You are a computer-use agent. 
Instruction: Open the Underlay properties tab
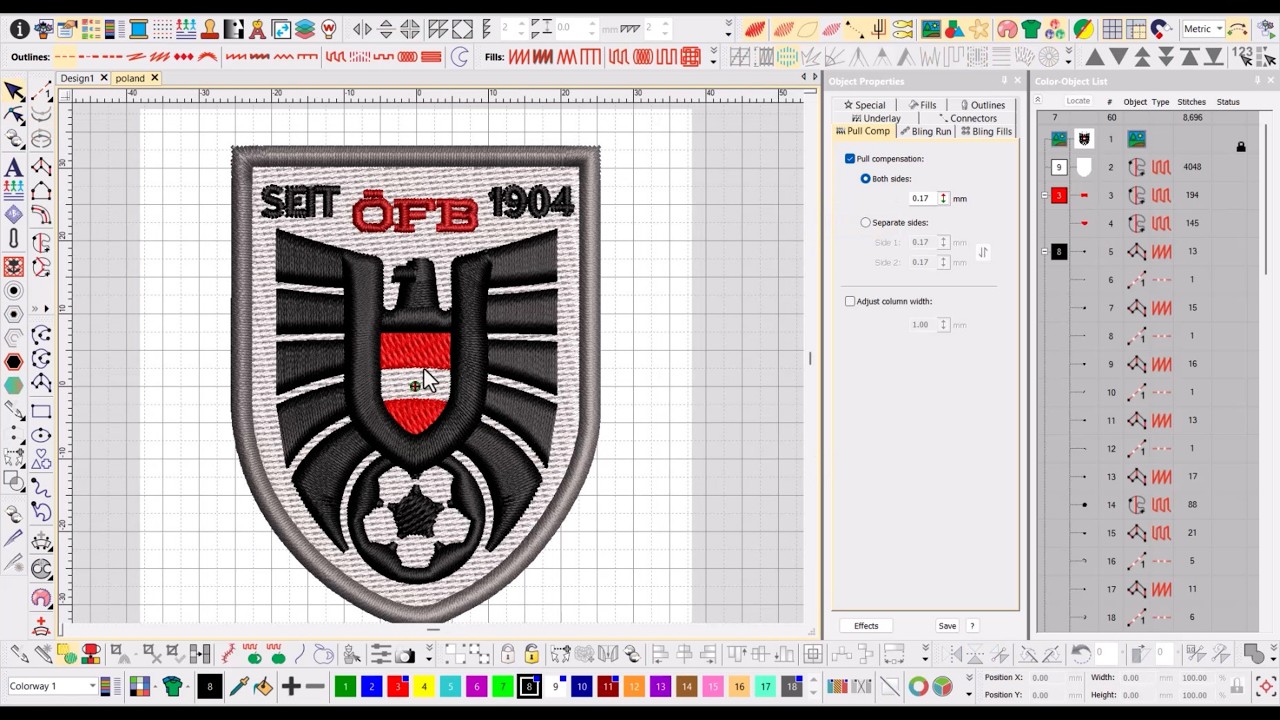tap(876, 118)
